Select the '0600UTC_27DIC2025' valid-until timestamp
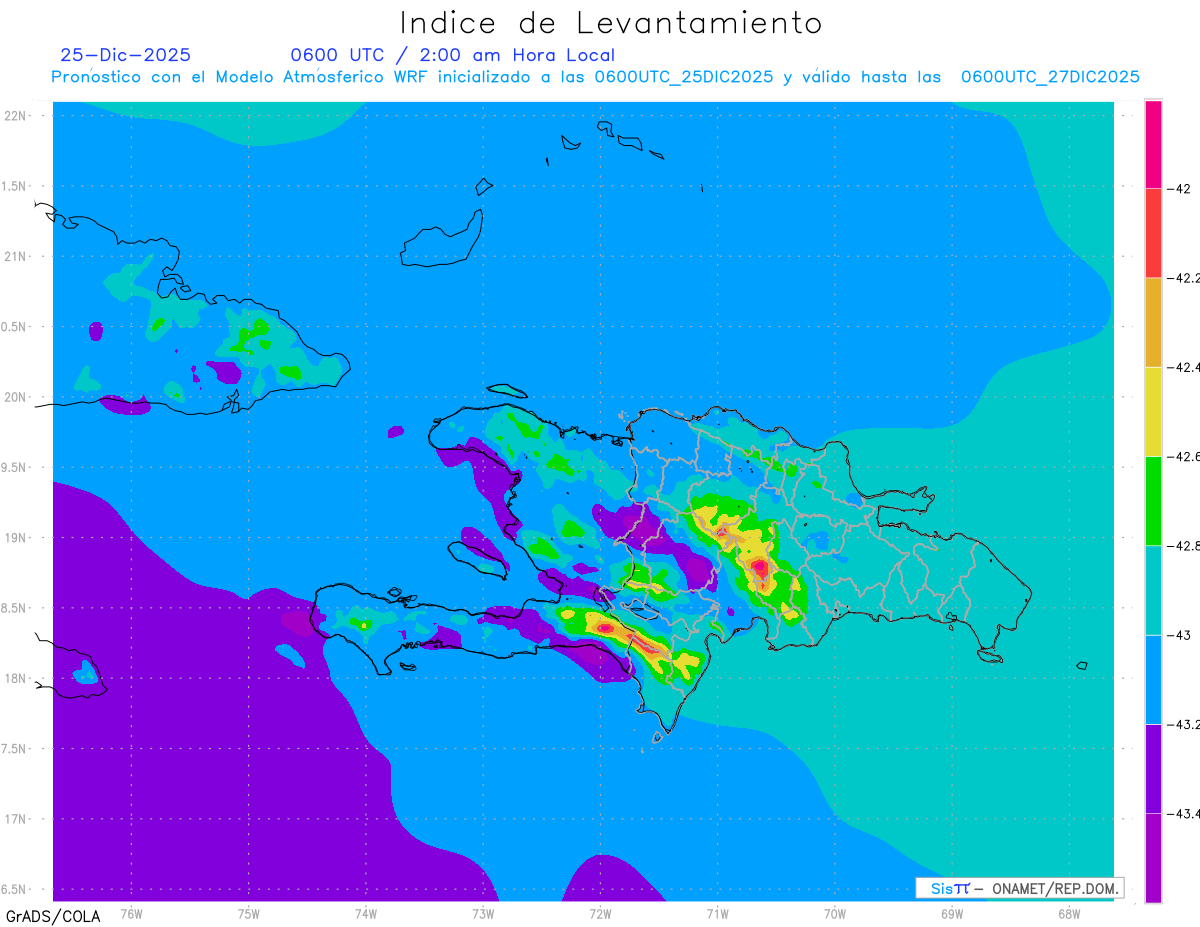 pyautogui.click(x=1050, y=77)
